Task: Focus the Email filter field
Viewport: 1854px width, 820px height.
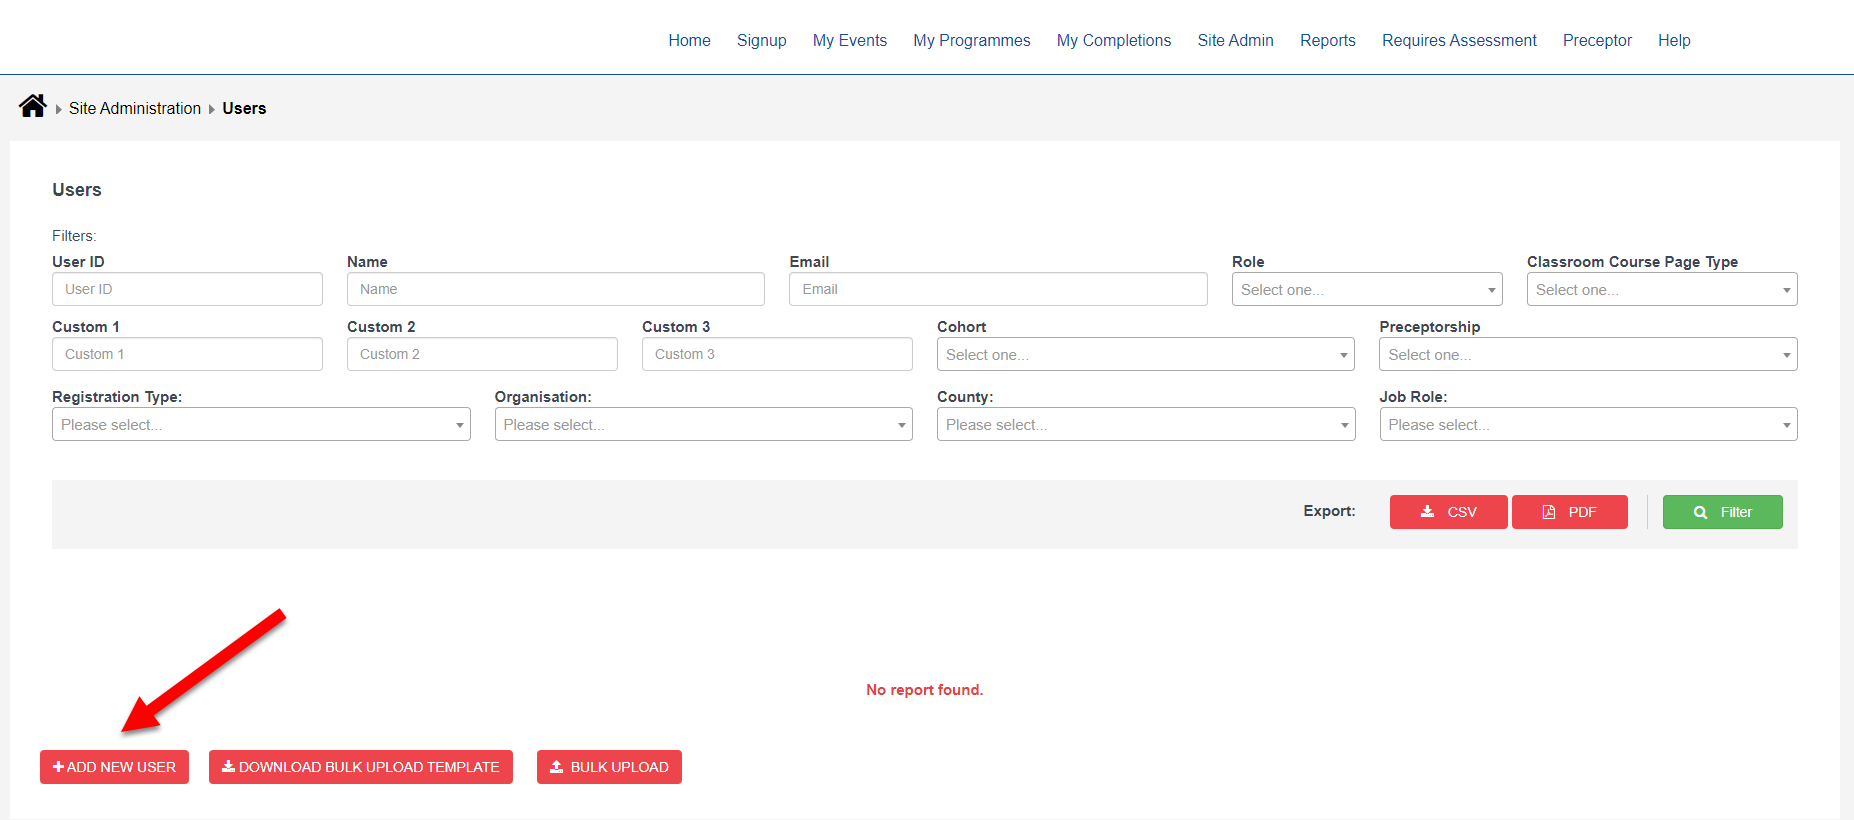Action: (x=998, y=289)
